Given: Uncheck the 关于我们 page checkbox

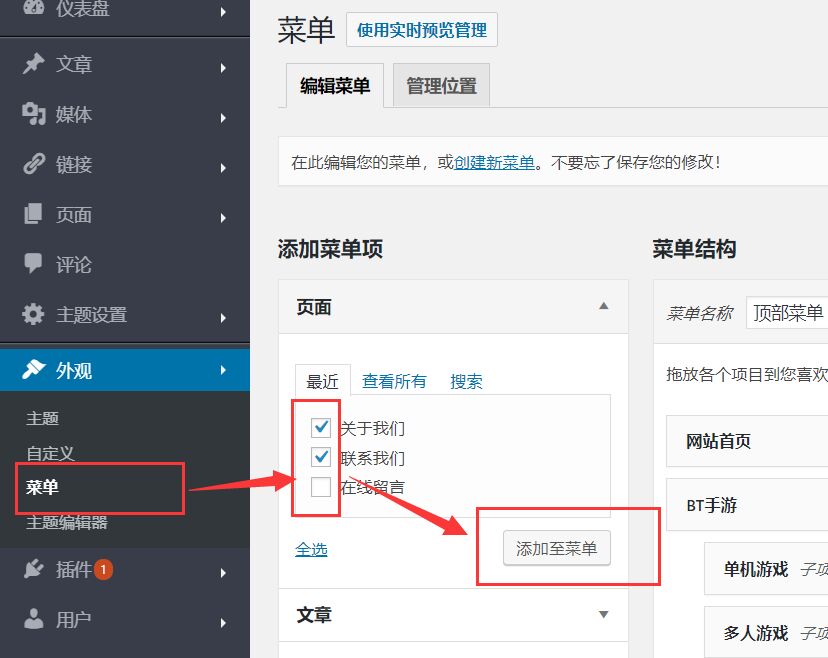Looking at the screenshot, I should coord(321,427).
